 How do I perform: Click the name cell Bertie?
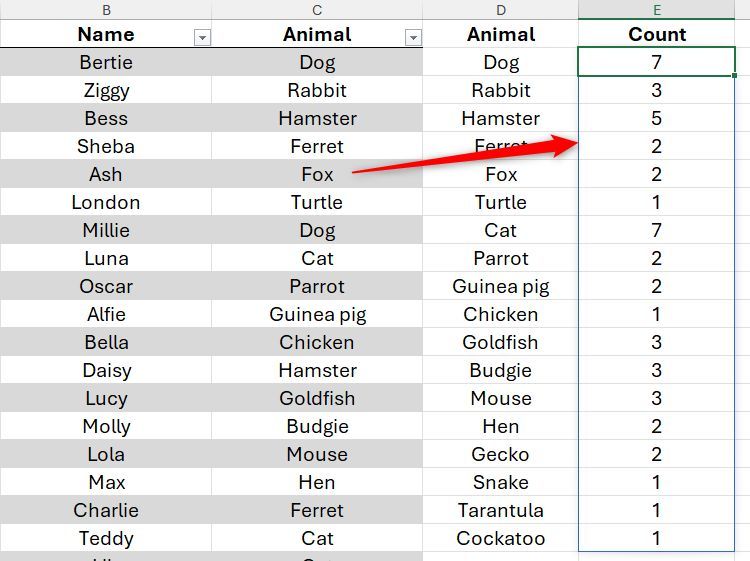[106, 62]
